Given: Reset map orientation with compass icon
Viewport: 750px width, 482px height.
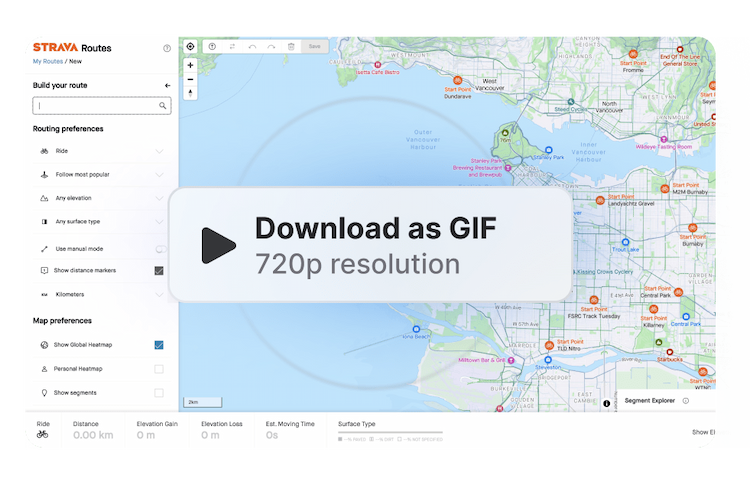Looking at the screenshot, I should pos(190,93).
